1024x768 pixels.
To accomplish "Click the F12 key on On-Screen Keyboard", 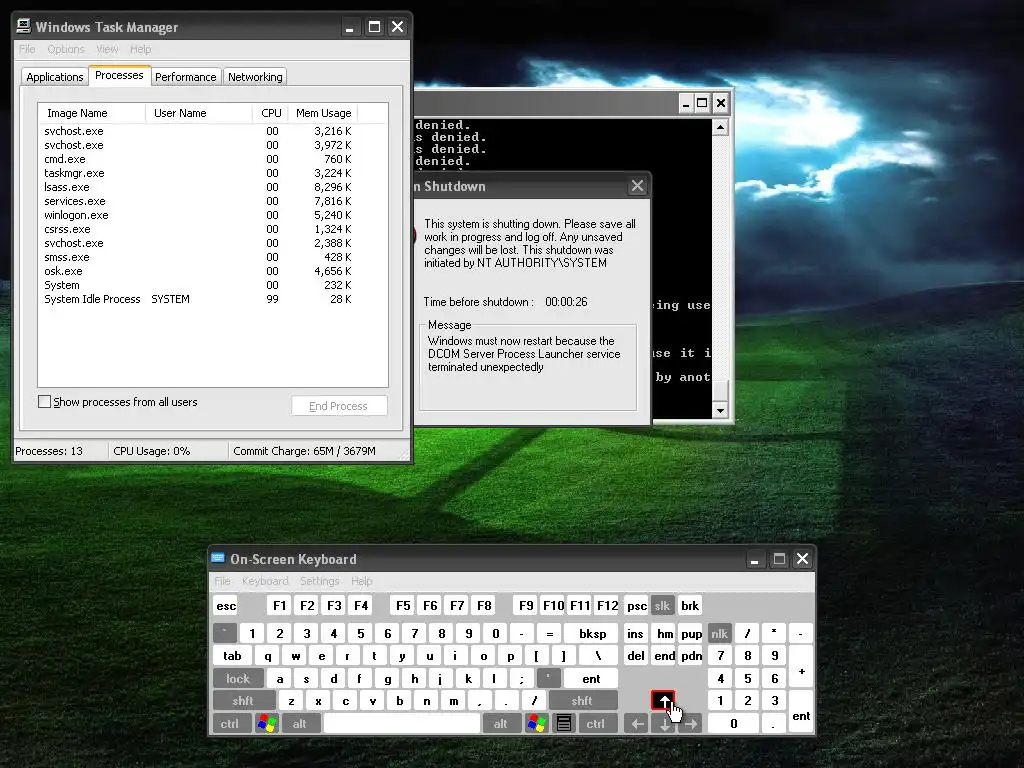I will [607, 605].
